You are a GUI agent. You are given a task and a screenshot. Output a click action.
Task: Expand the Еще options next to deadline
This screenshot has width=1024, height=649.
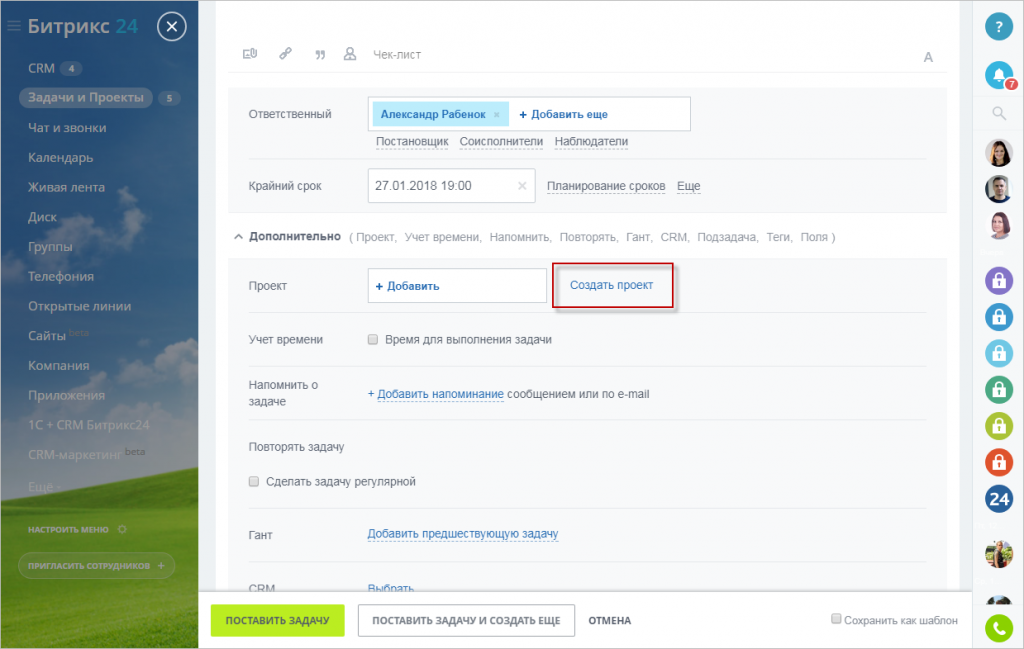tap(688, 186)
